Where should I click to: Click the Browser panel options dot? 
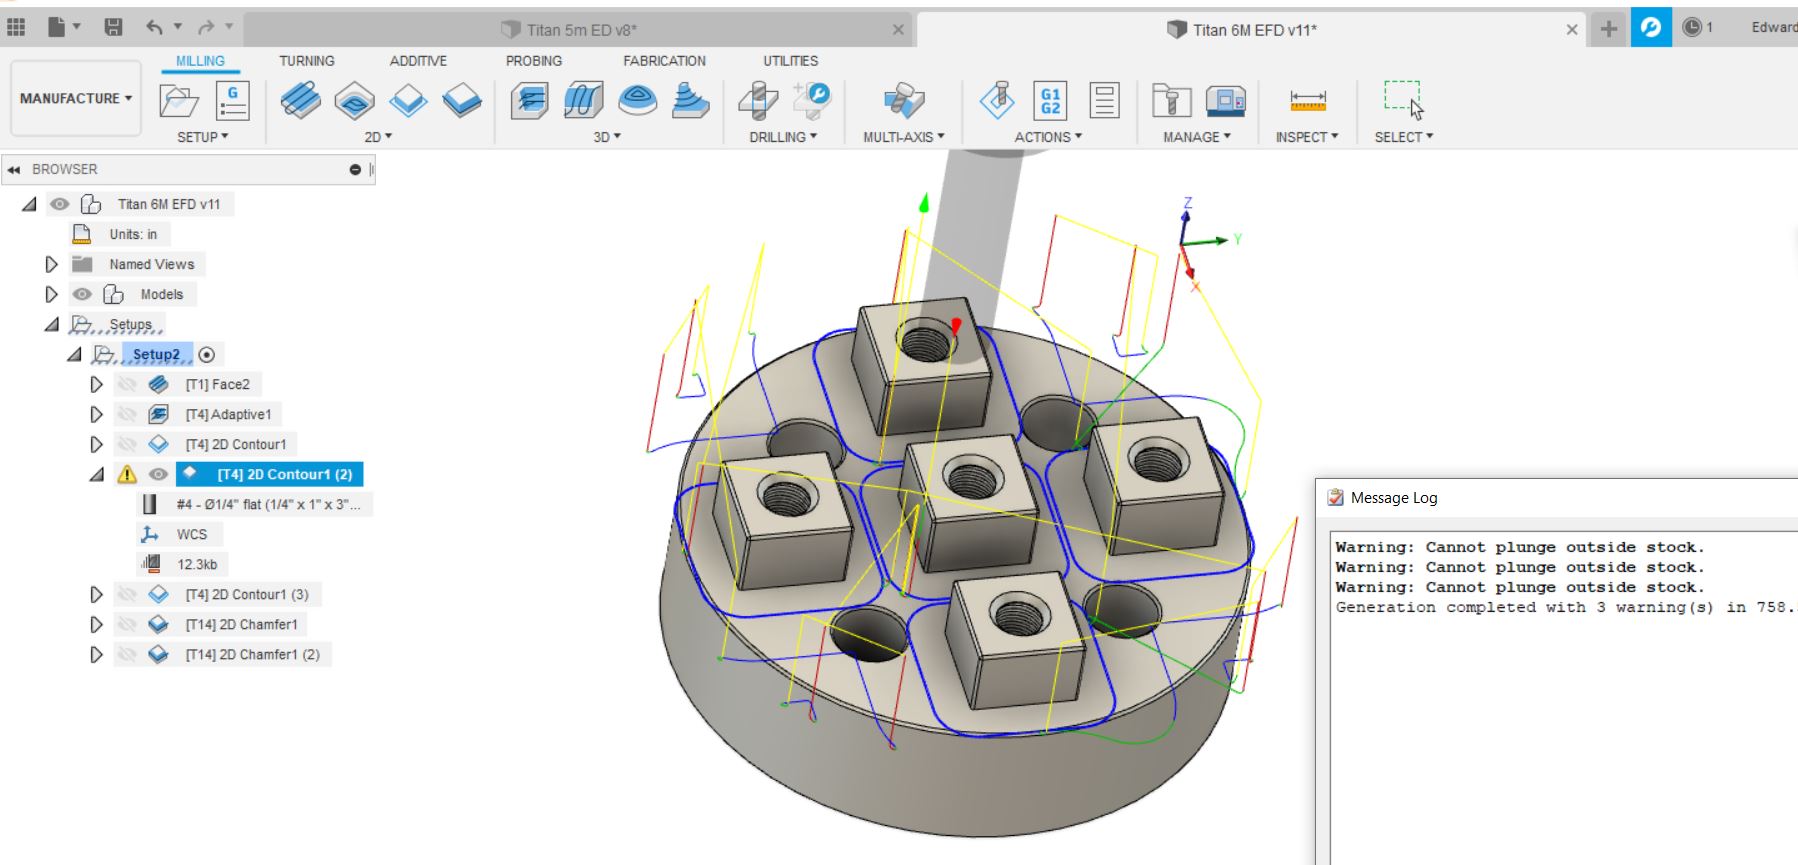355,170
